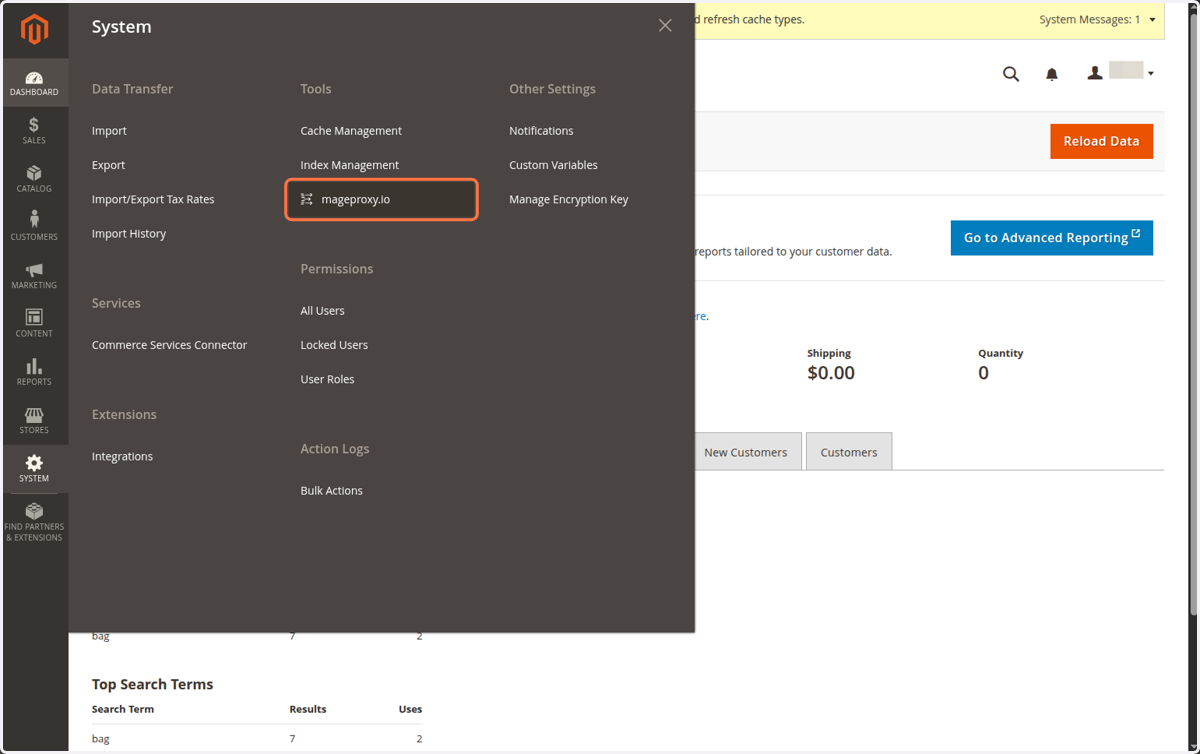Screen dimensions: 1200x754
Task: Open Find Partners & Extensions
Action: point(34,523)
